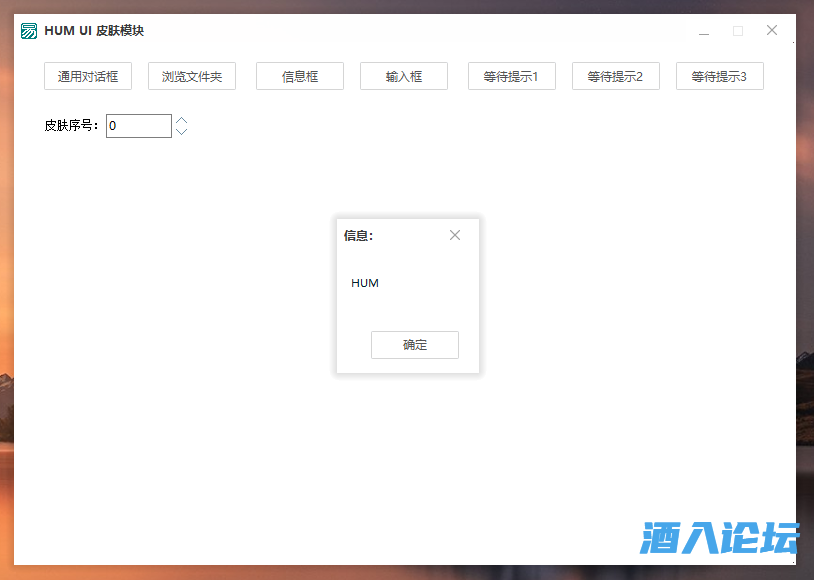Click the 信息: dialog title text
The image size is (814, 580).
tap(358, 236)
